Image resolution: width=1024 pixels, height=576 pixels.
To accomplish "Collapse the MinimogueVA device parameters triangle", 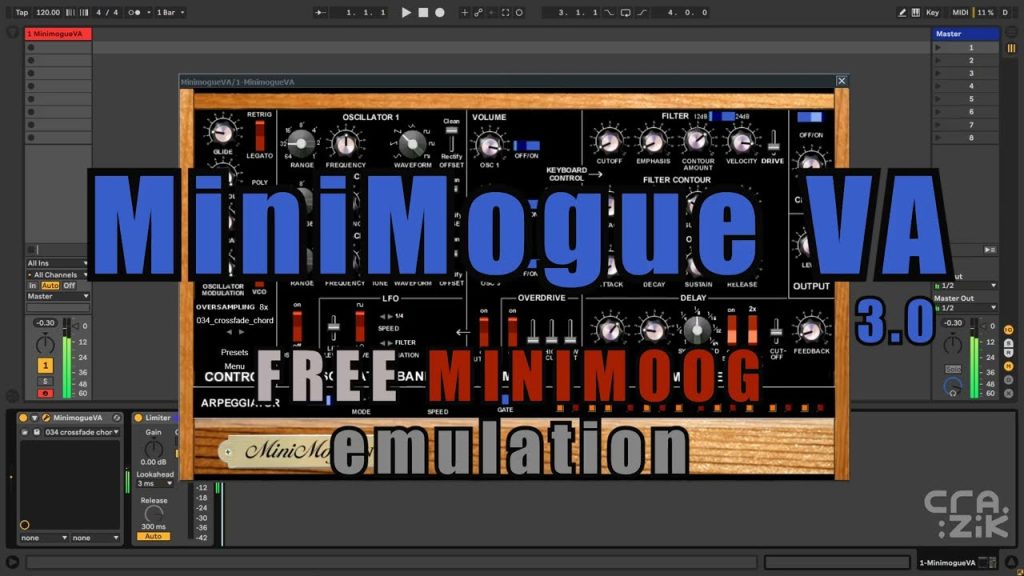I will tap(35, 417).
